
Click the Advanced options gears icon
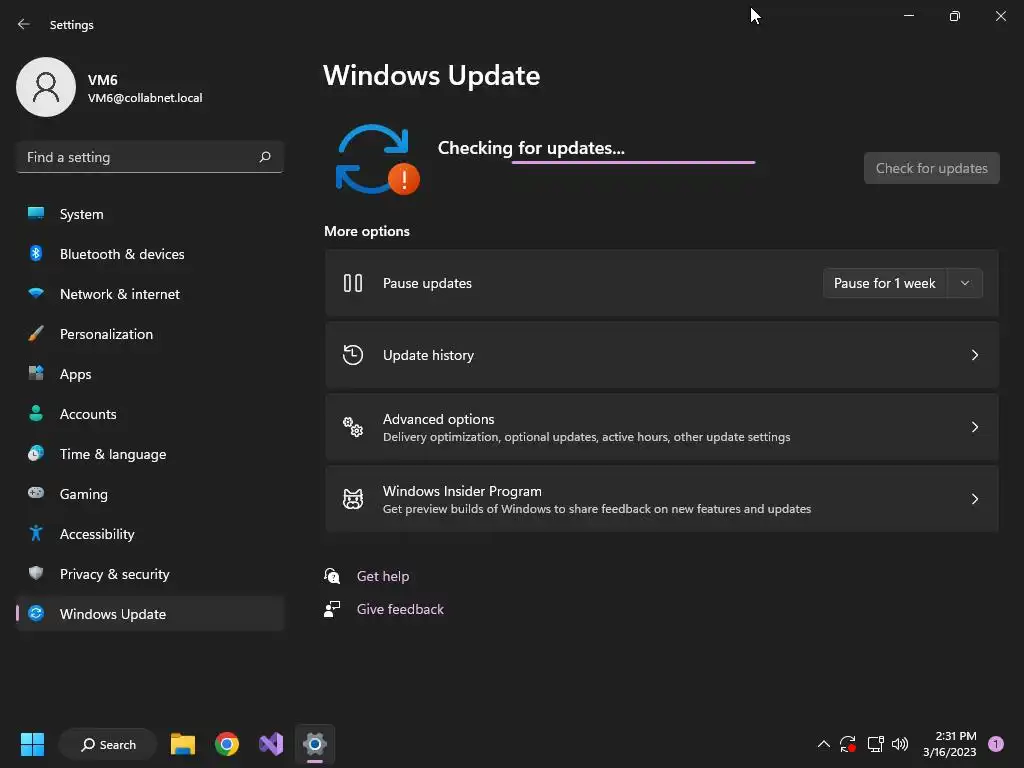353,427
